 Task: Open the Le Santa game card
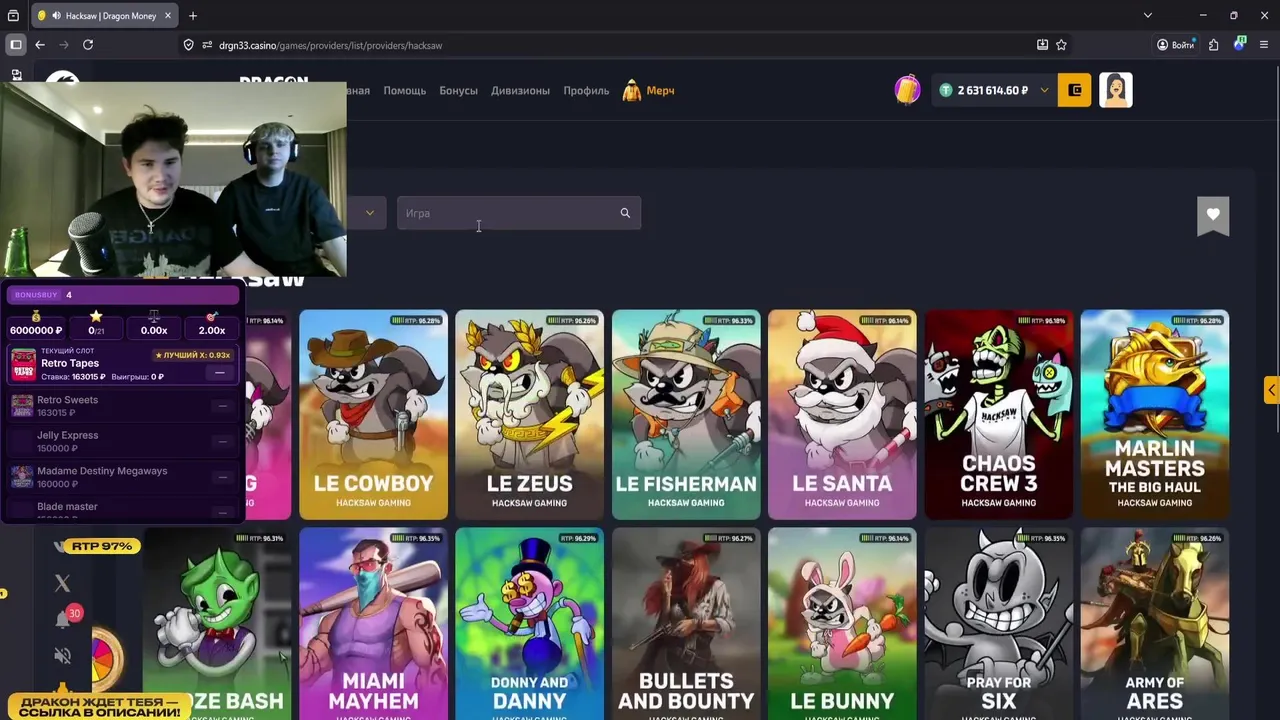click(x=842, y=415)
